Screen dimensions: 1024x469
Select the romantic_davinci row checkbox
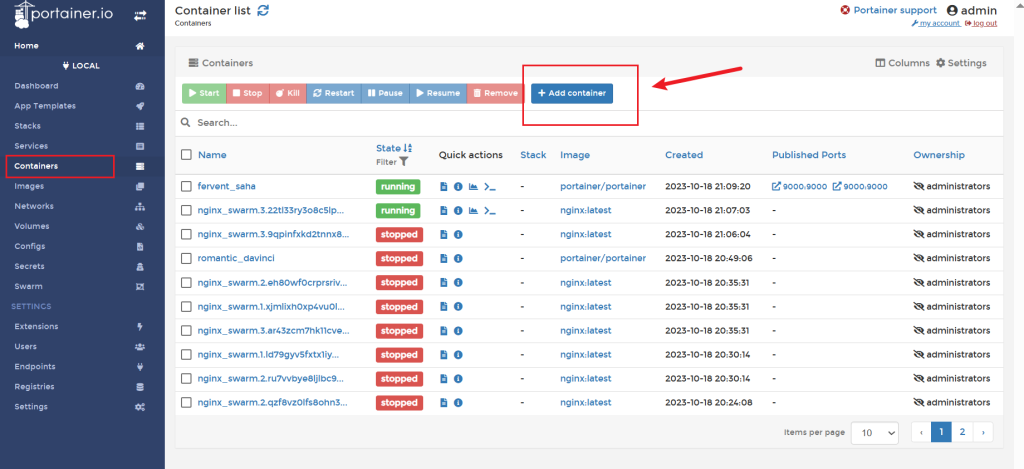click(186, 259)
